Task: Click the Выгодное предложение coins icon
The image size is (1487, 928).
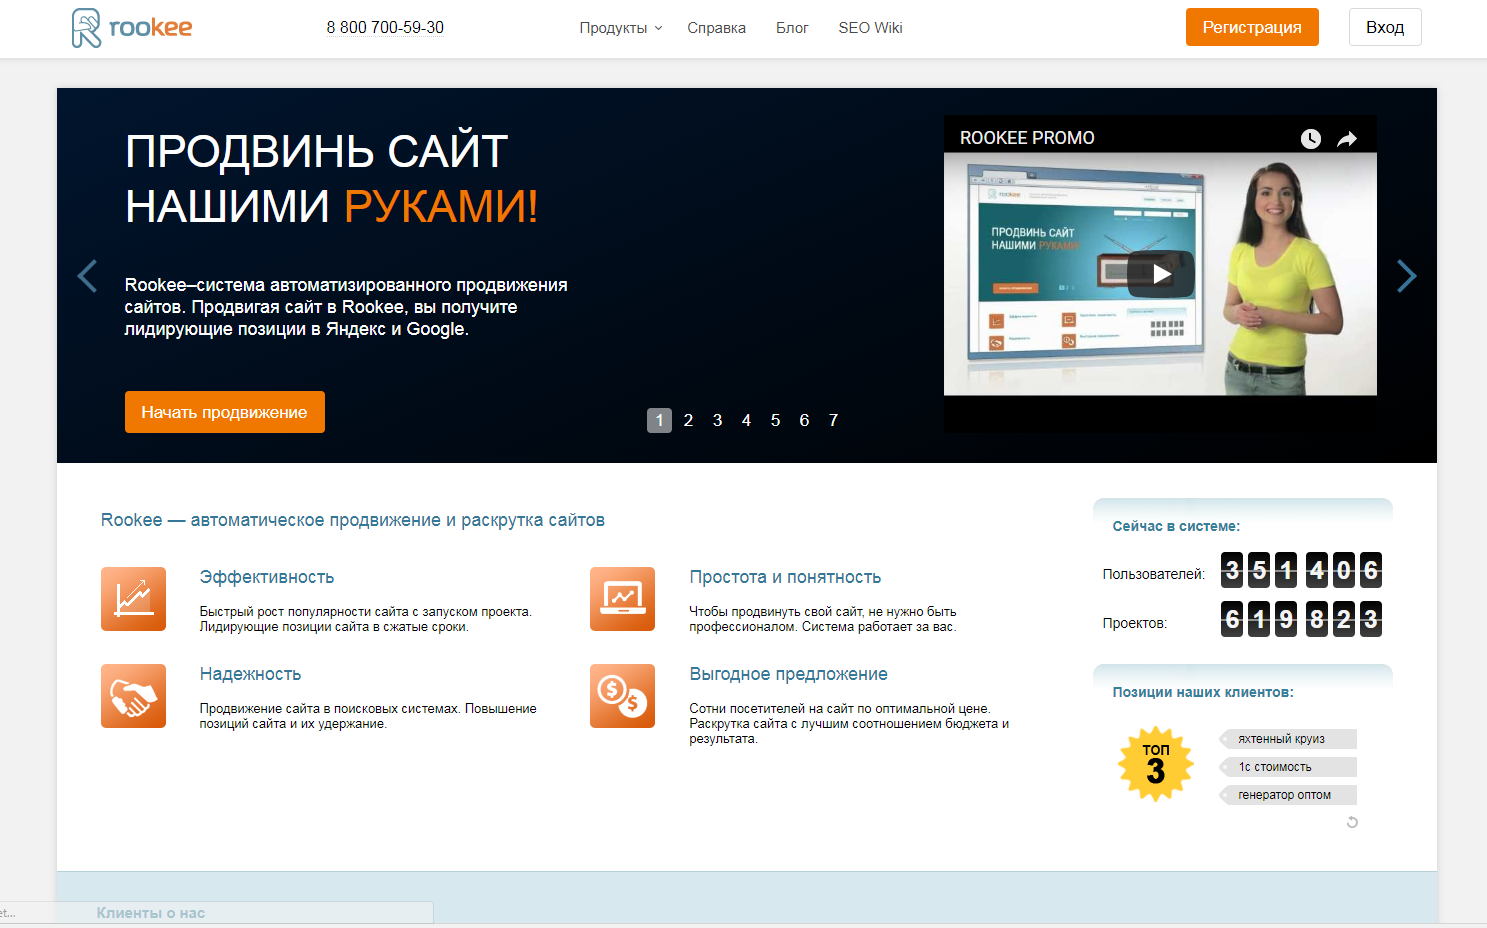Action: coord(622,696)
